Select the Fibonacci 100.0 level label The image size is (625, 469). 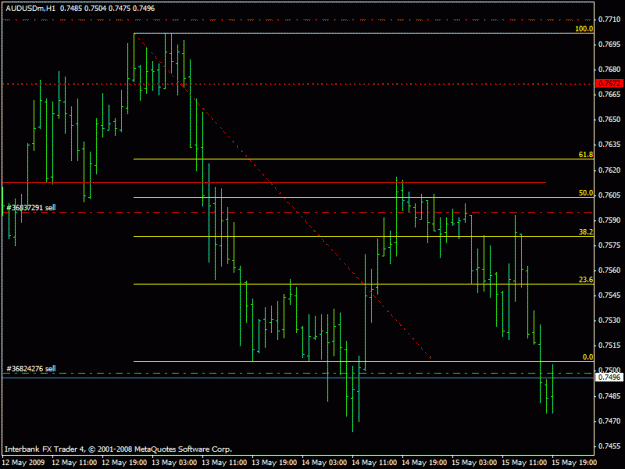point(584,29)
